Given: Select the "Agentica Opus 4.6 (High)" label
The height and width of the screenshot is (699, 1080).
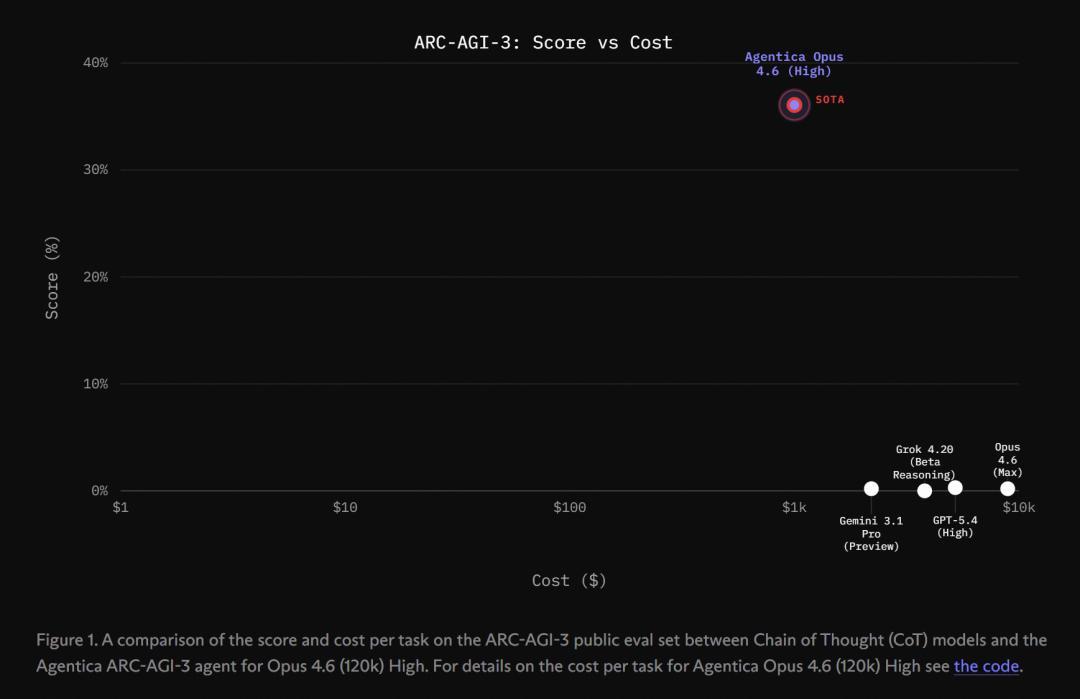Looking at the screenshot, I should [787, 64].
